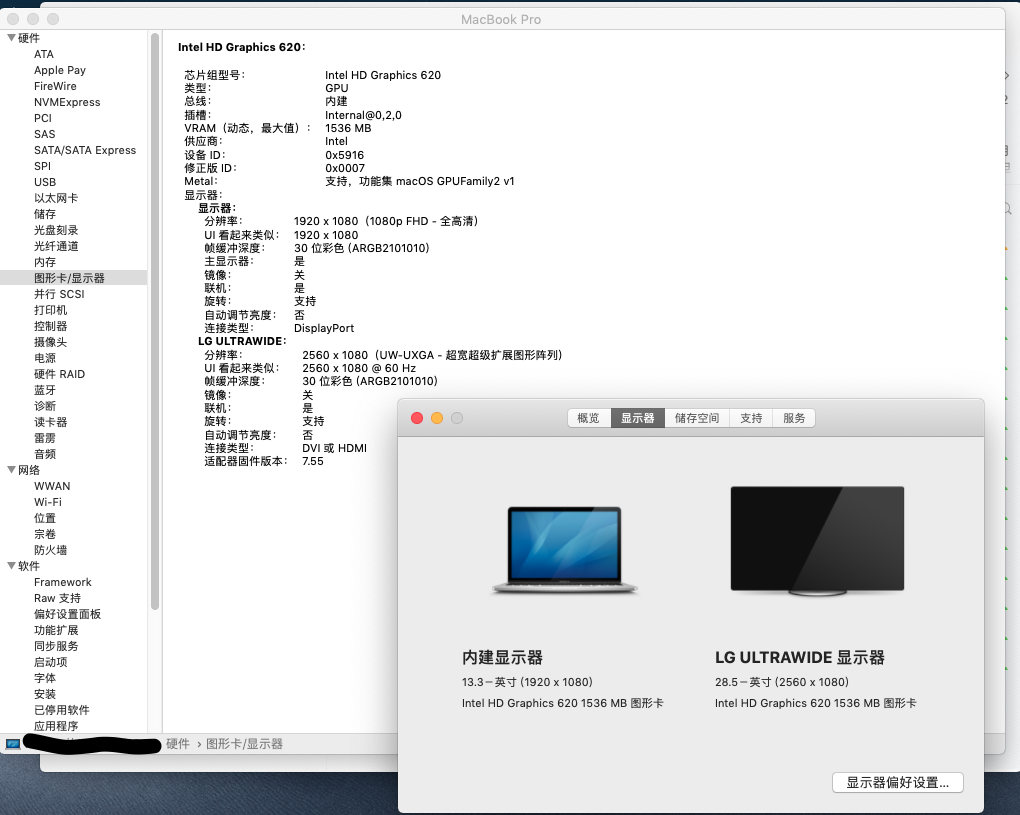Switch to the 服务 service tab
The image size is (1020, 815).
pos(794,418)
